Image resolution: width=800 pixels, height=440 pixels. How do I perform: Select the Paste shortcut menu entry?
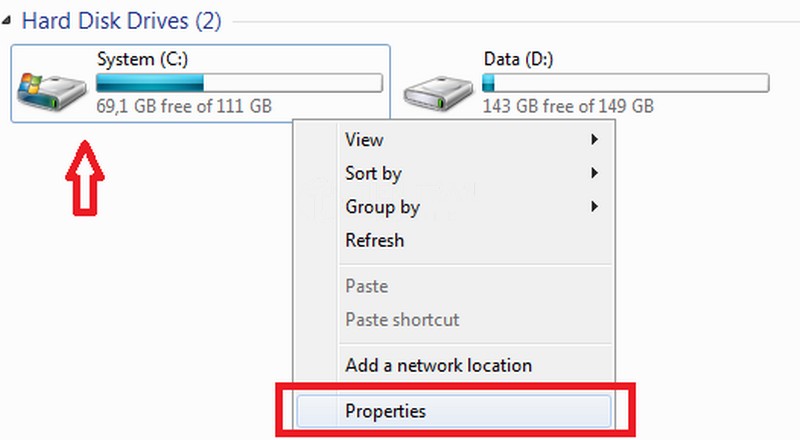point(402,319)
